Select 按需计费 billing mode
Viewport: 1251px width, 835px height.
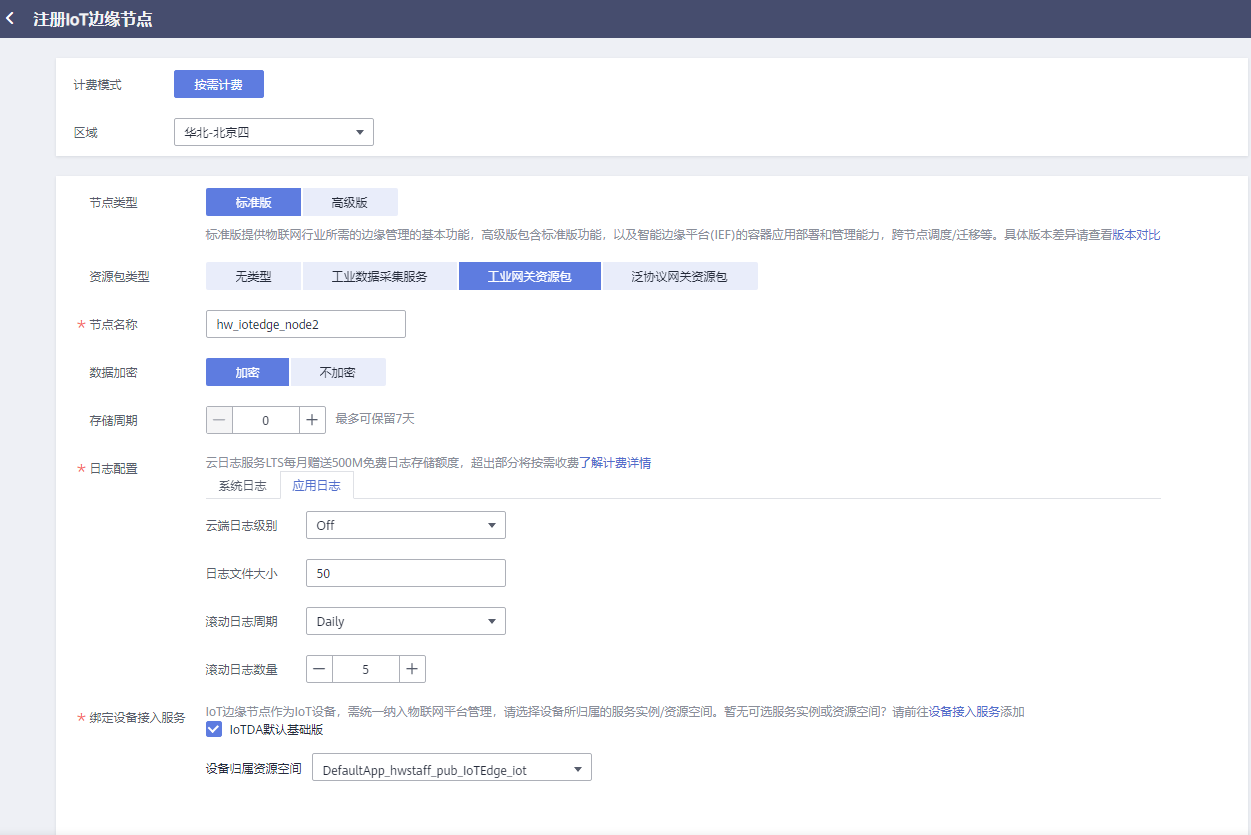coord(219,84)
